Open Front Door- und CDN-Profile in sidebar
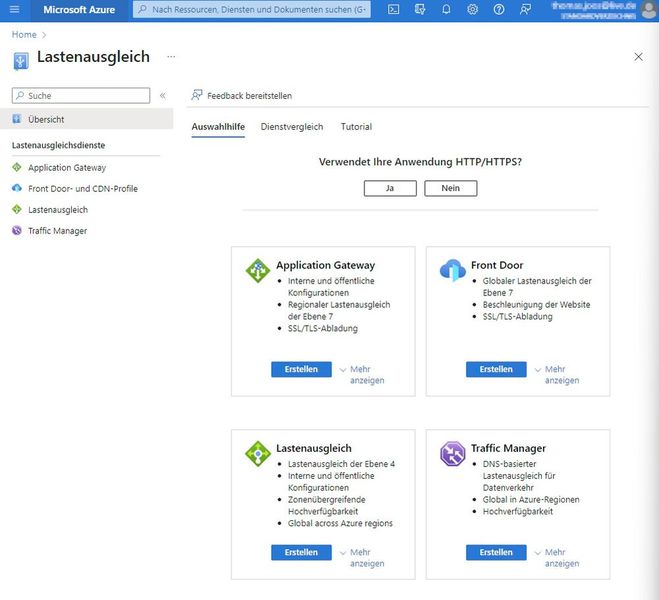 point(83,189)
